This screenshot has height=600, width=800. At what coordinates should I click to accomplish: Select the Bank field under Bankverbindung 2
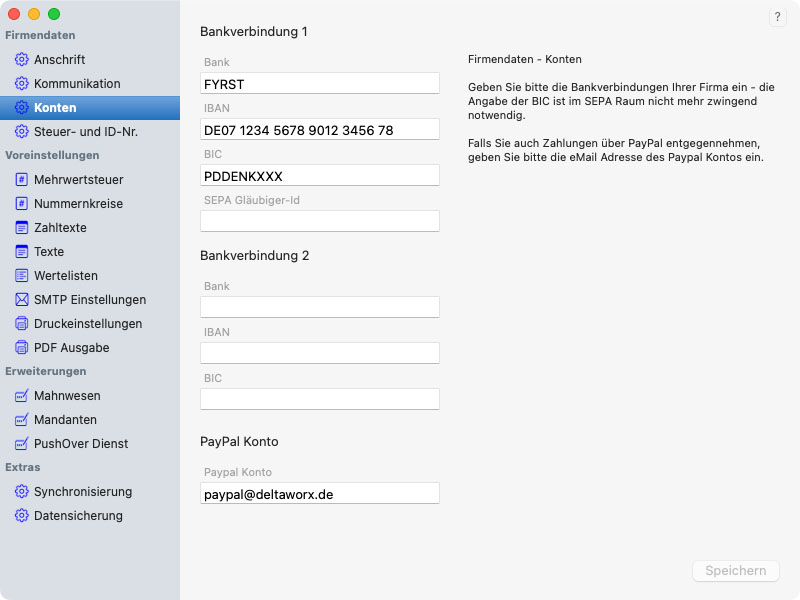tap(320, 307)
